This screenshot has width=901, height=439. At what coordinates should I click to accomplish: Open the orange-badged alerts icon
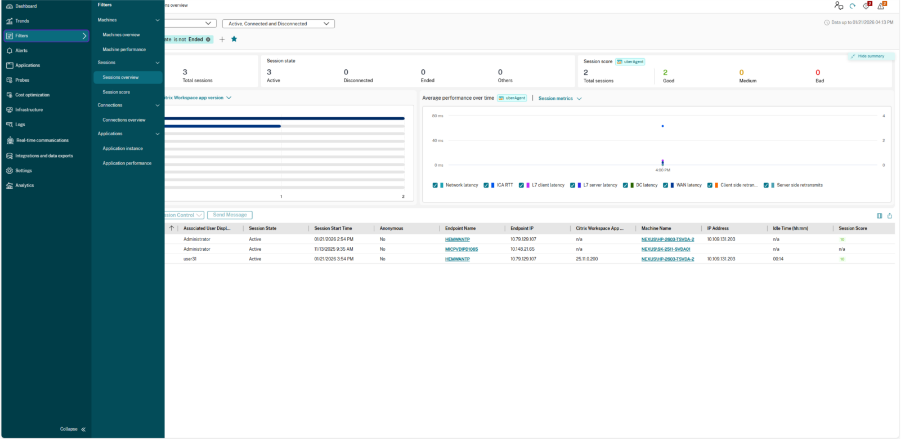click(882, 5)
